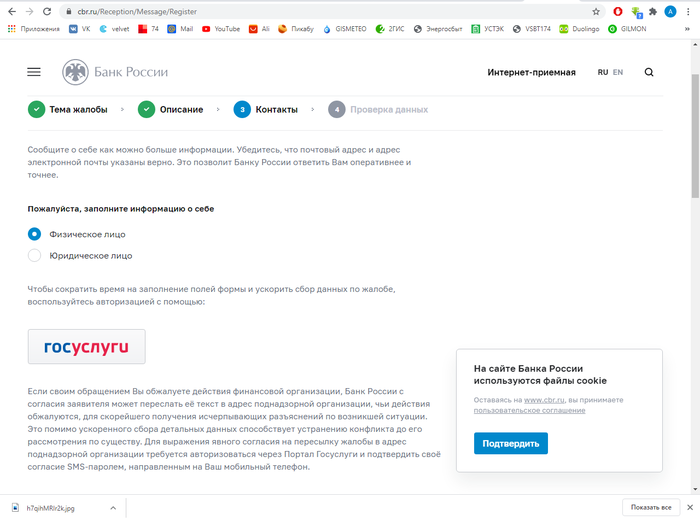Open the hamburger menu icon
Screen dimensions: 700x521
(34, 72)
